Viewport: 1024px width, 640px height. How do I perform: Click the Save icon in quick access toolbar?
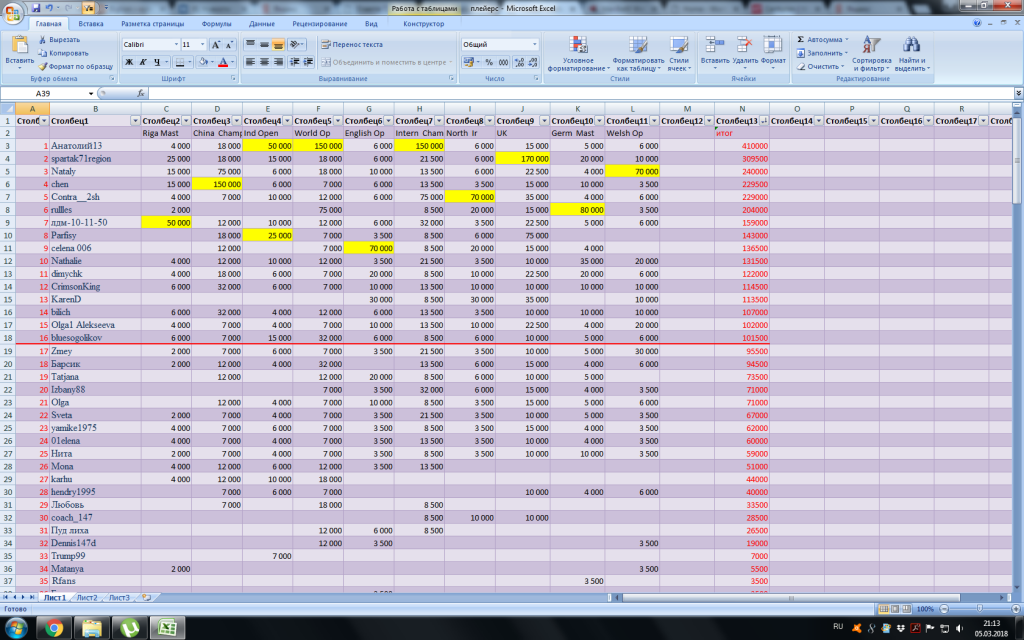tap(36, 7)
